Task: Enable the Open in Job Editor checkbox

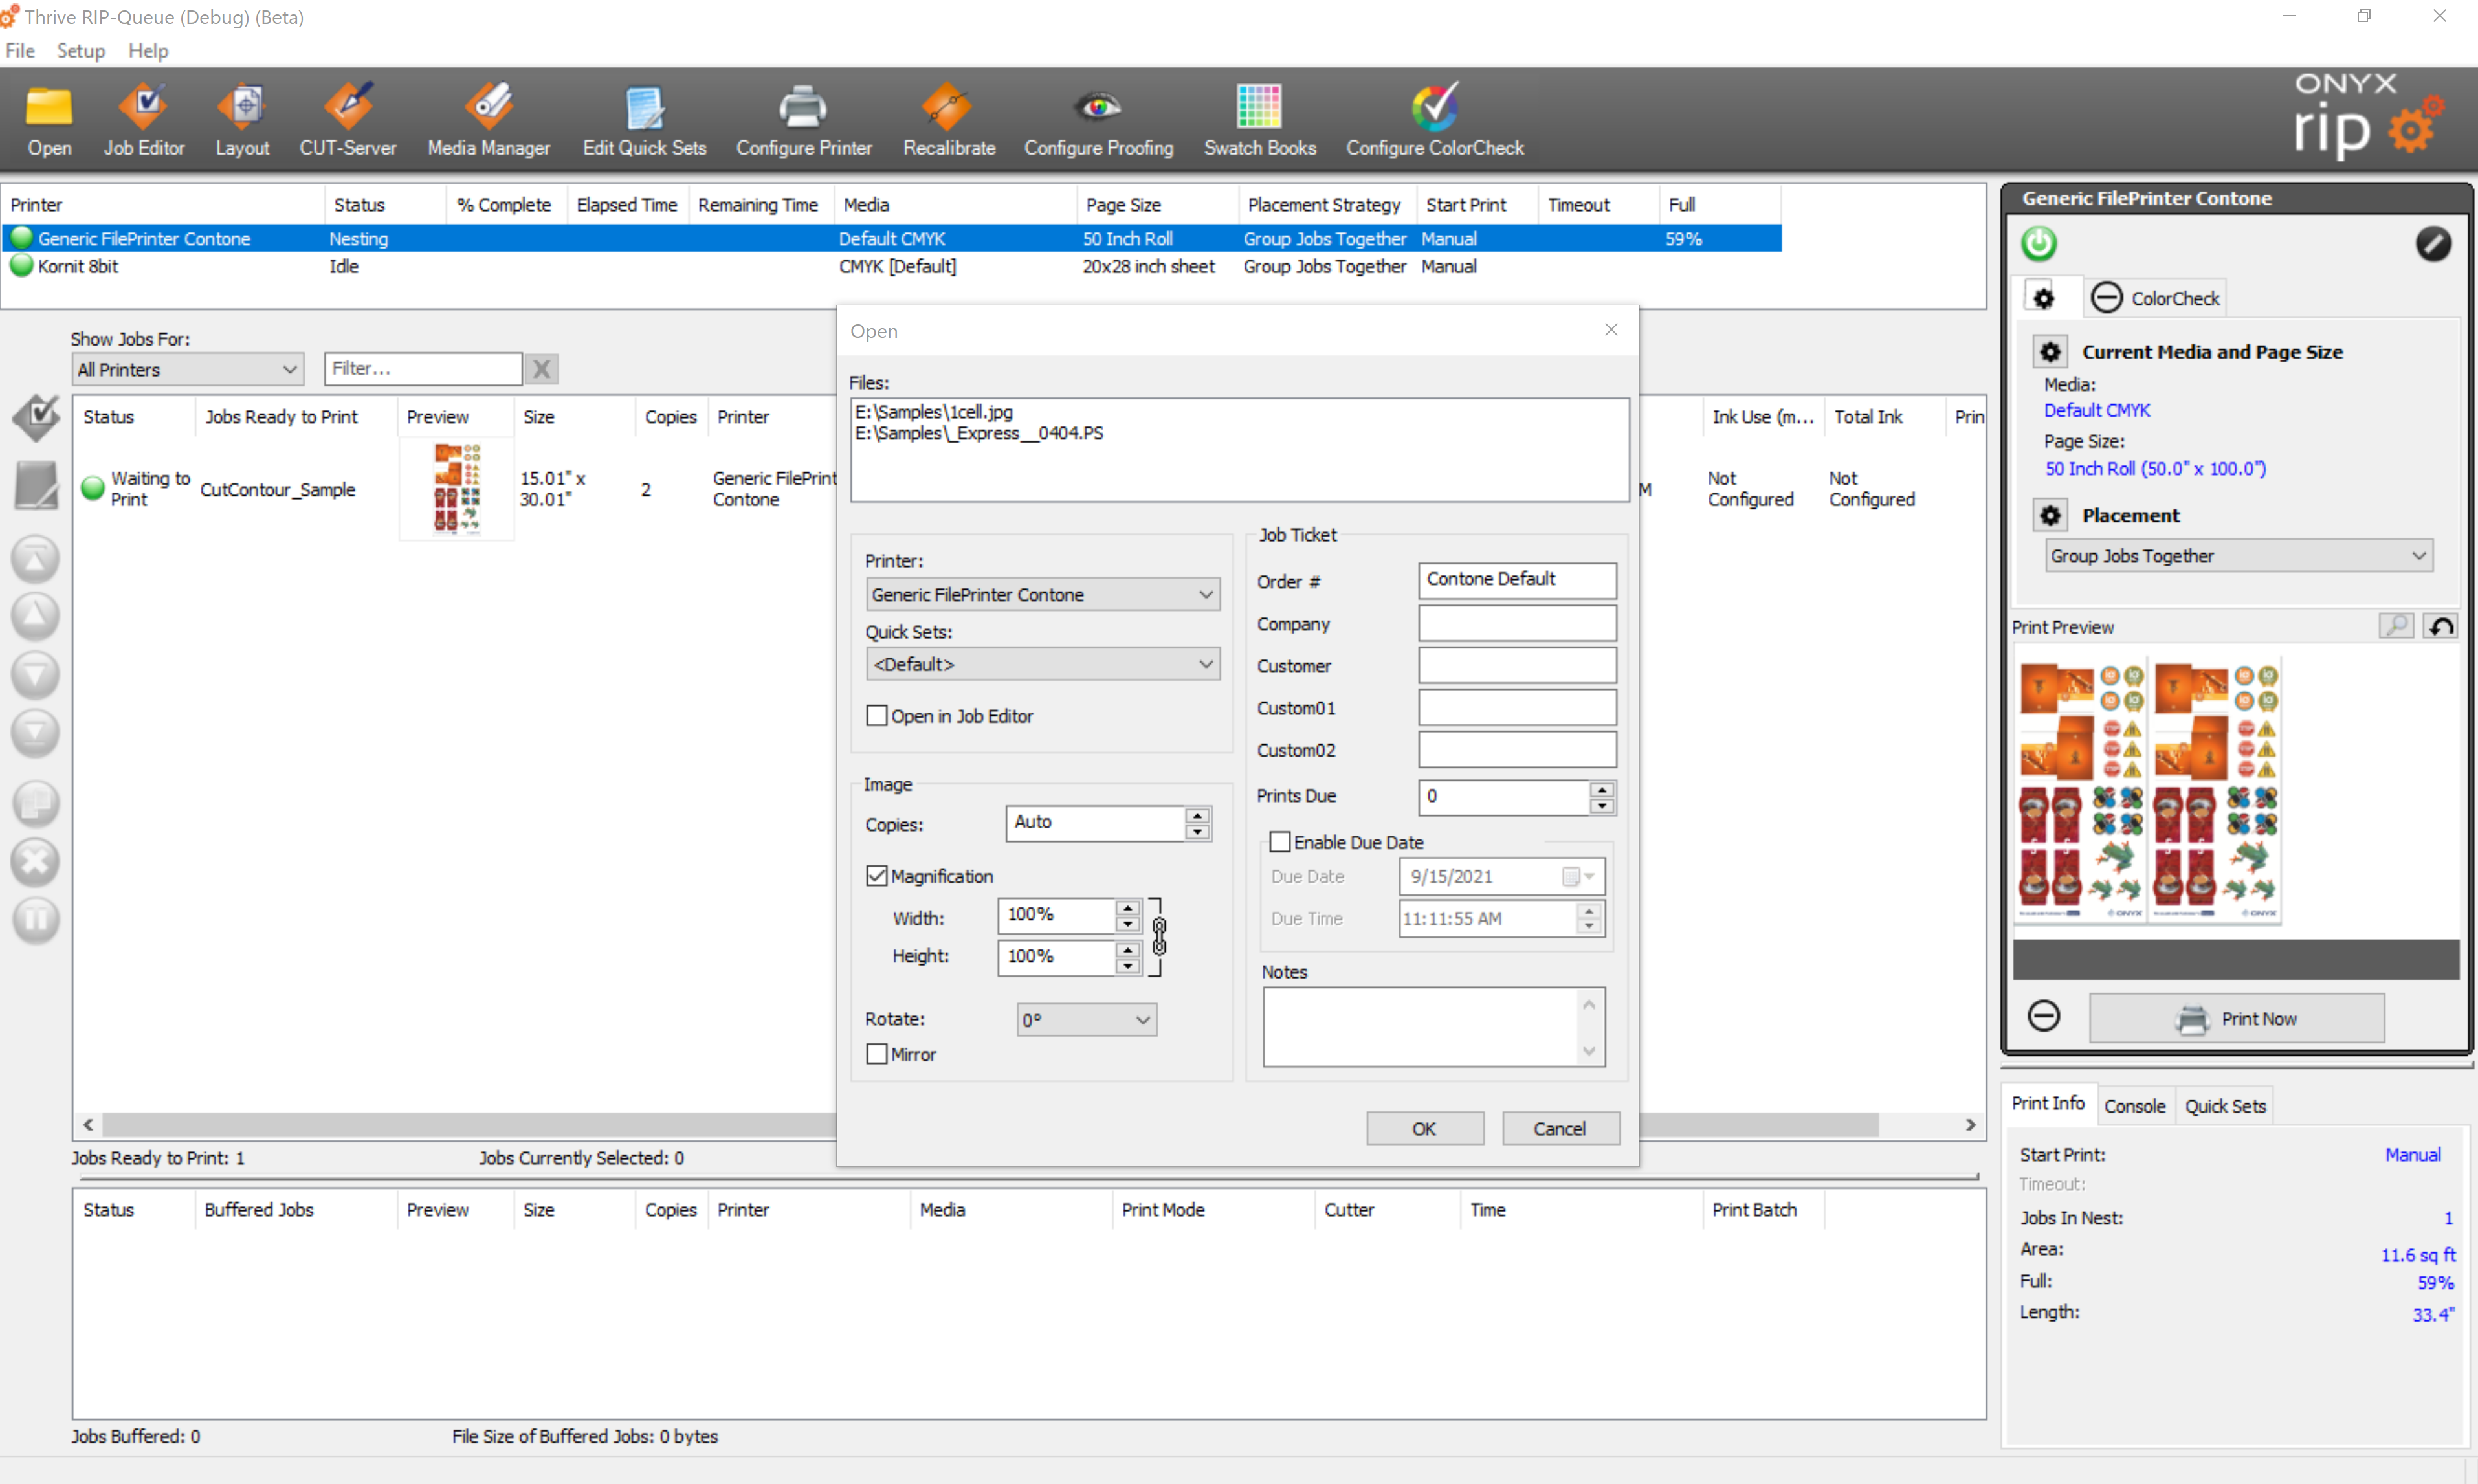Action: (x=877, y=716)
